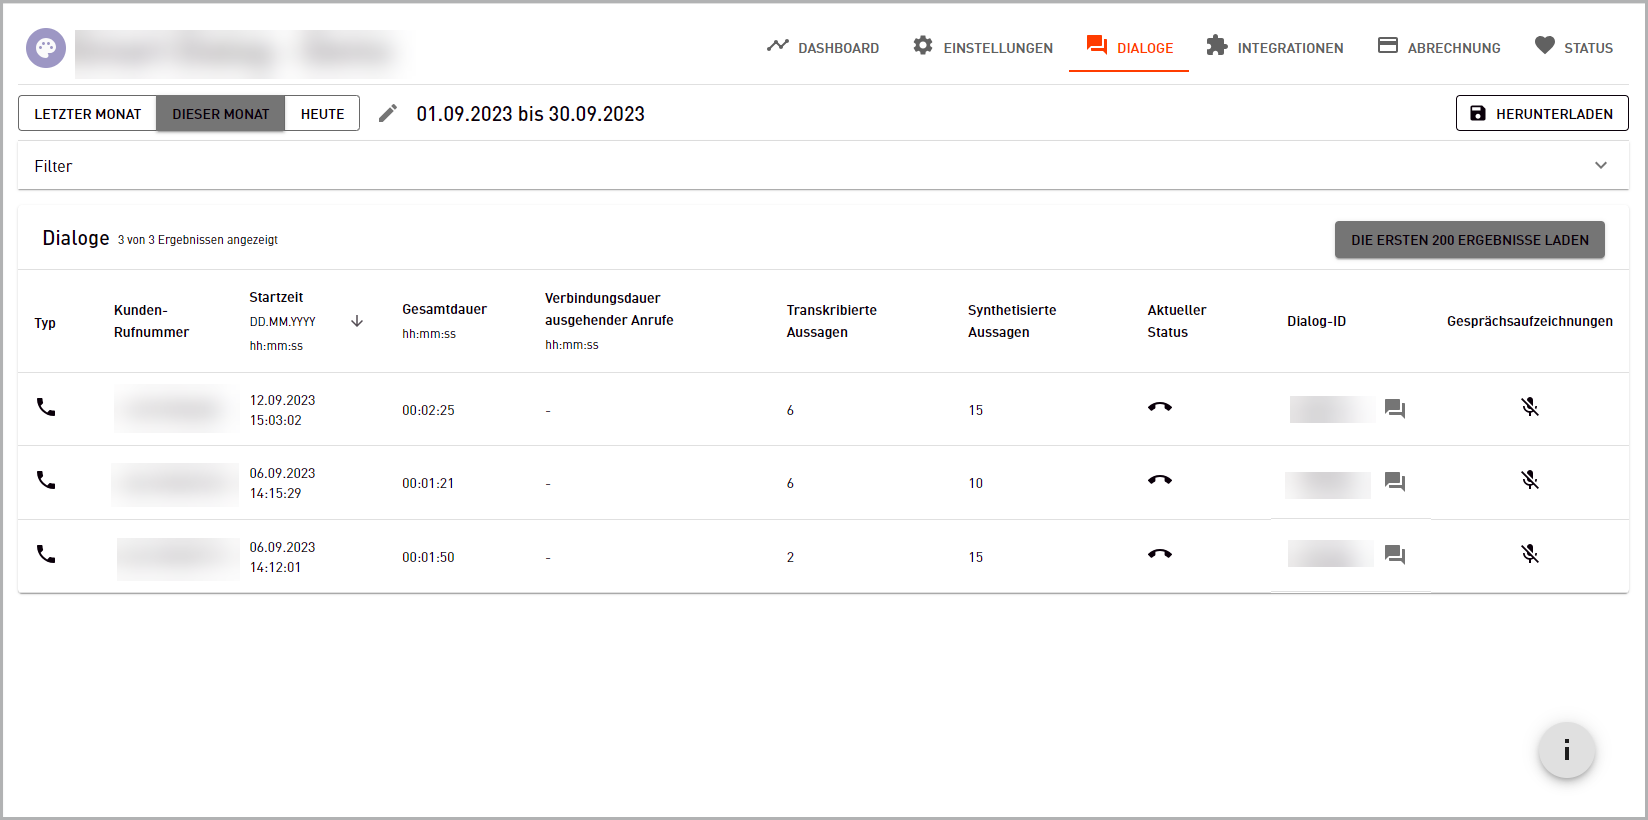The image size is (1648, 820).
Task: Click the duration 00:01:21
Action: tap(428, 483)
